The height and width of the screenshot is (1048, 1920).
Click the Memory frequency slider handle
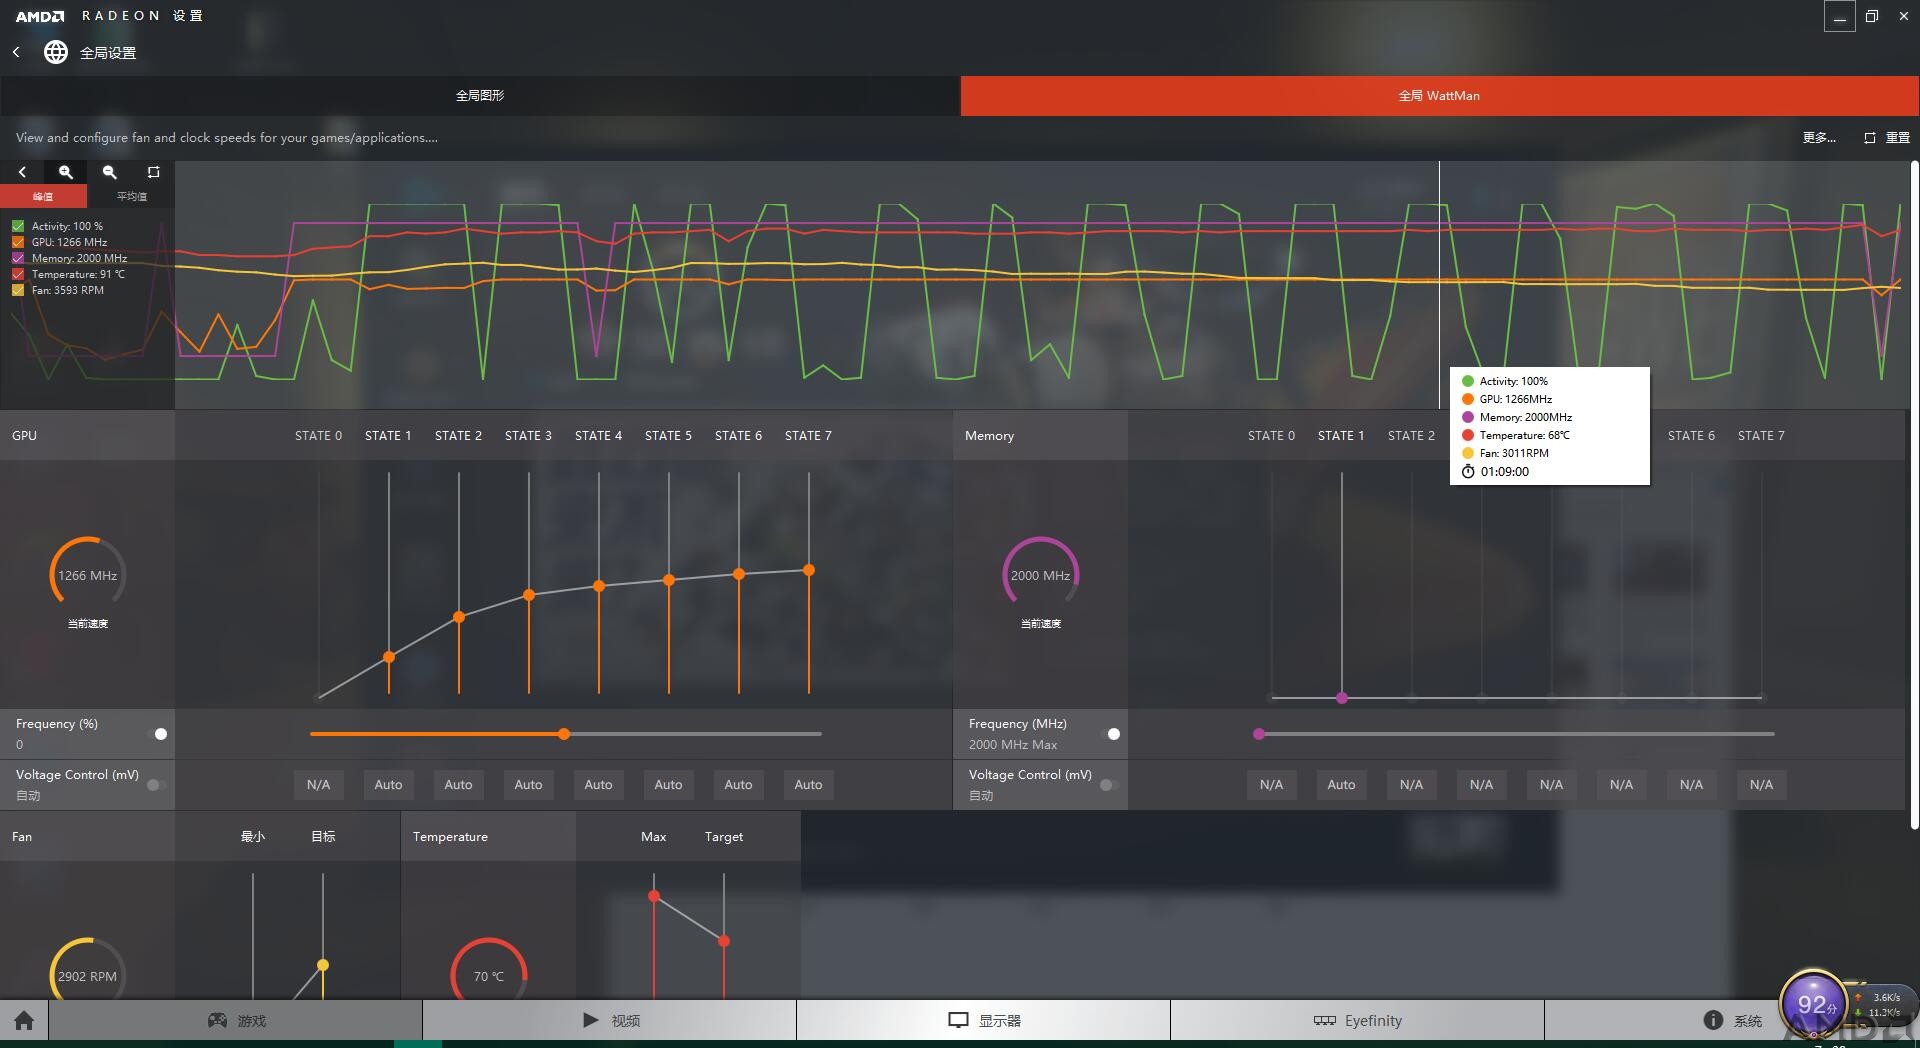coord(1259,734)
